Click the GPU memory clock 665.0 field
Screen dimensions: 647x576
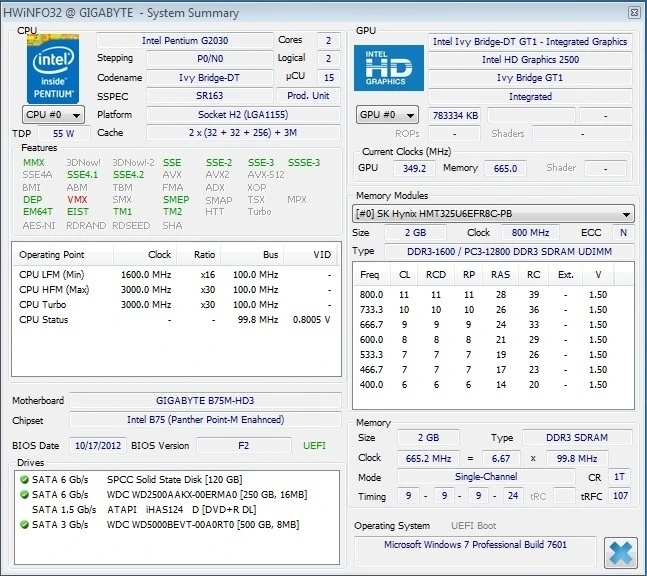click(x=505, y=168)
